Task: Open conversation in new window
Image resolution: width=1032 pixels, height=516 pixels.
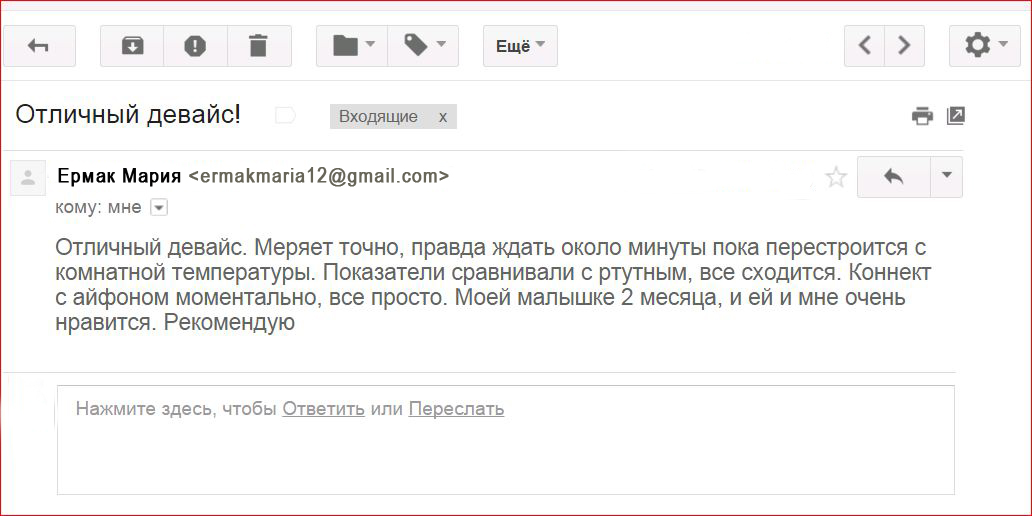Action: [x=955, y=116]
